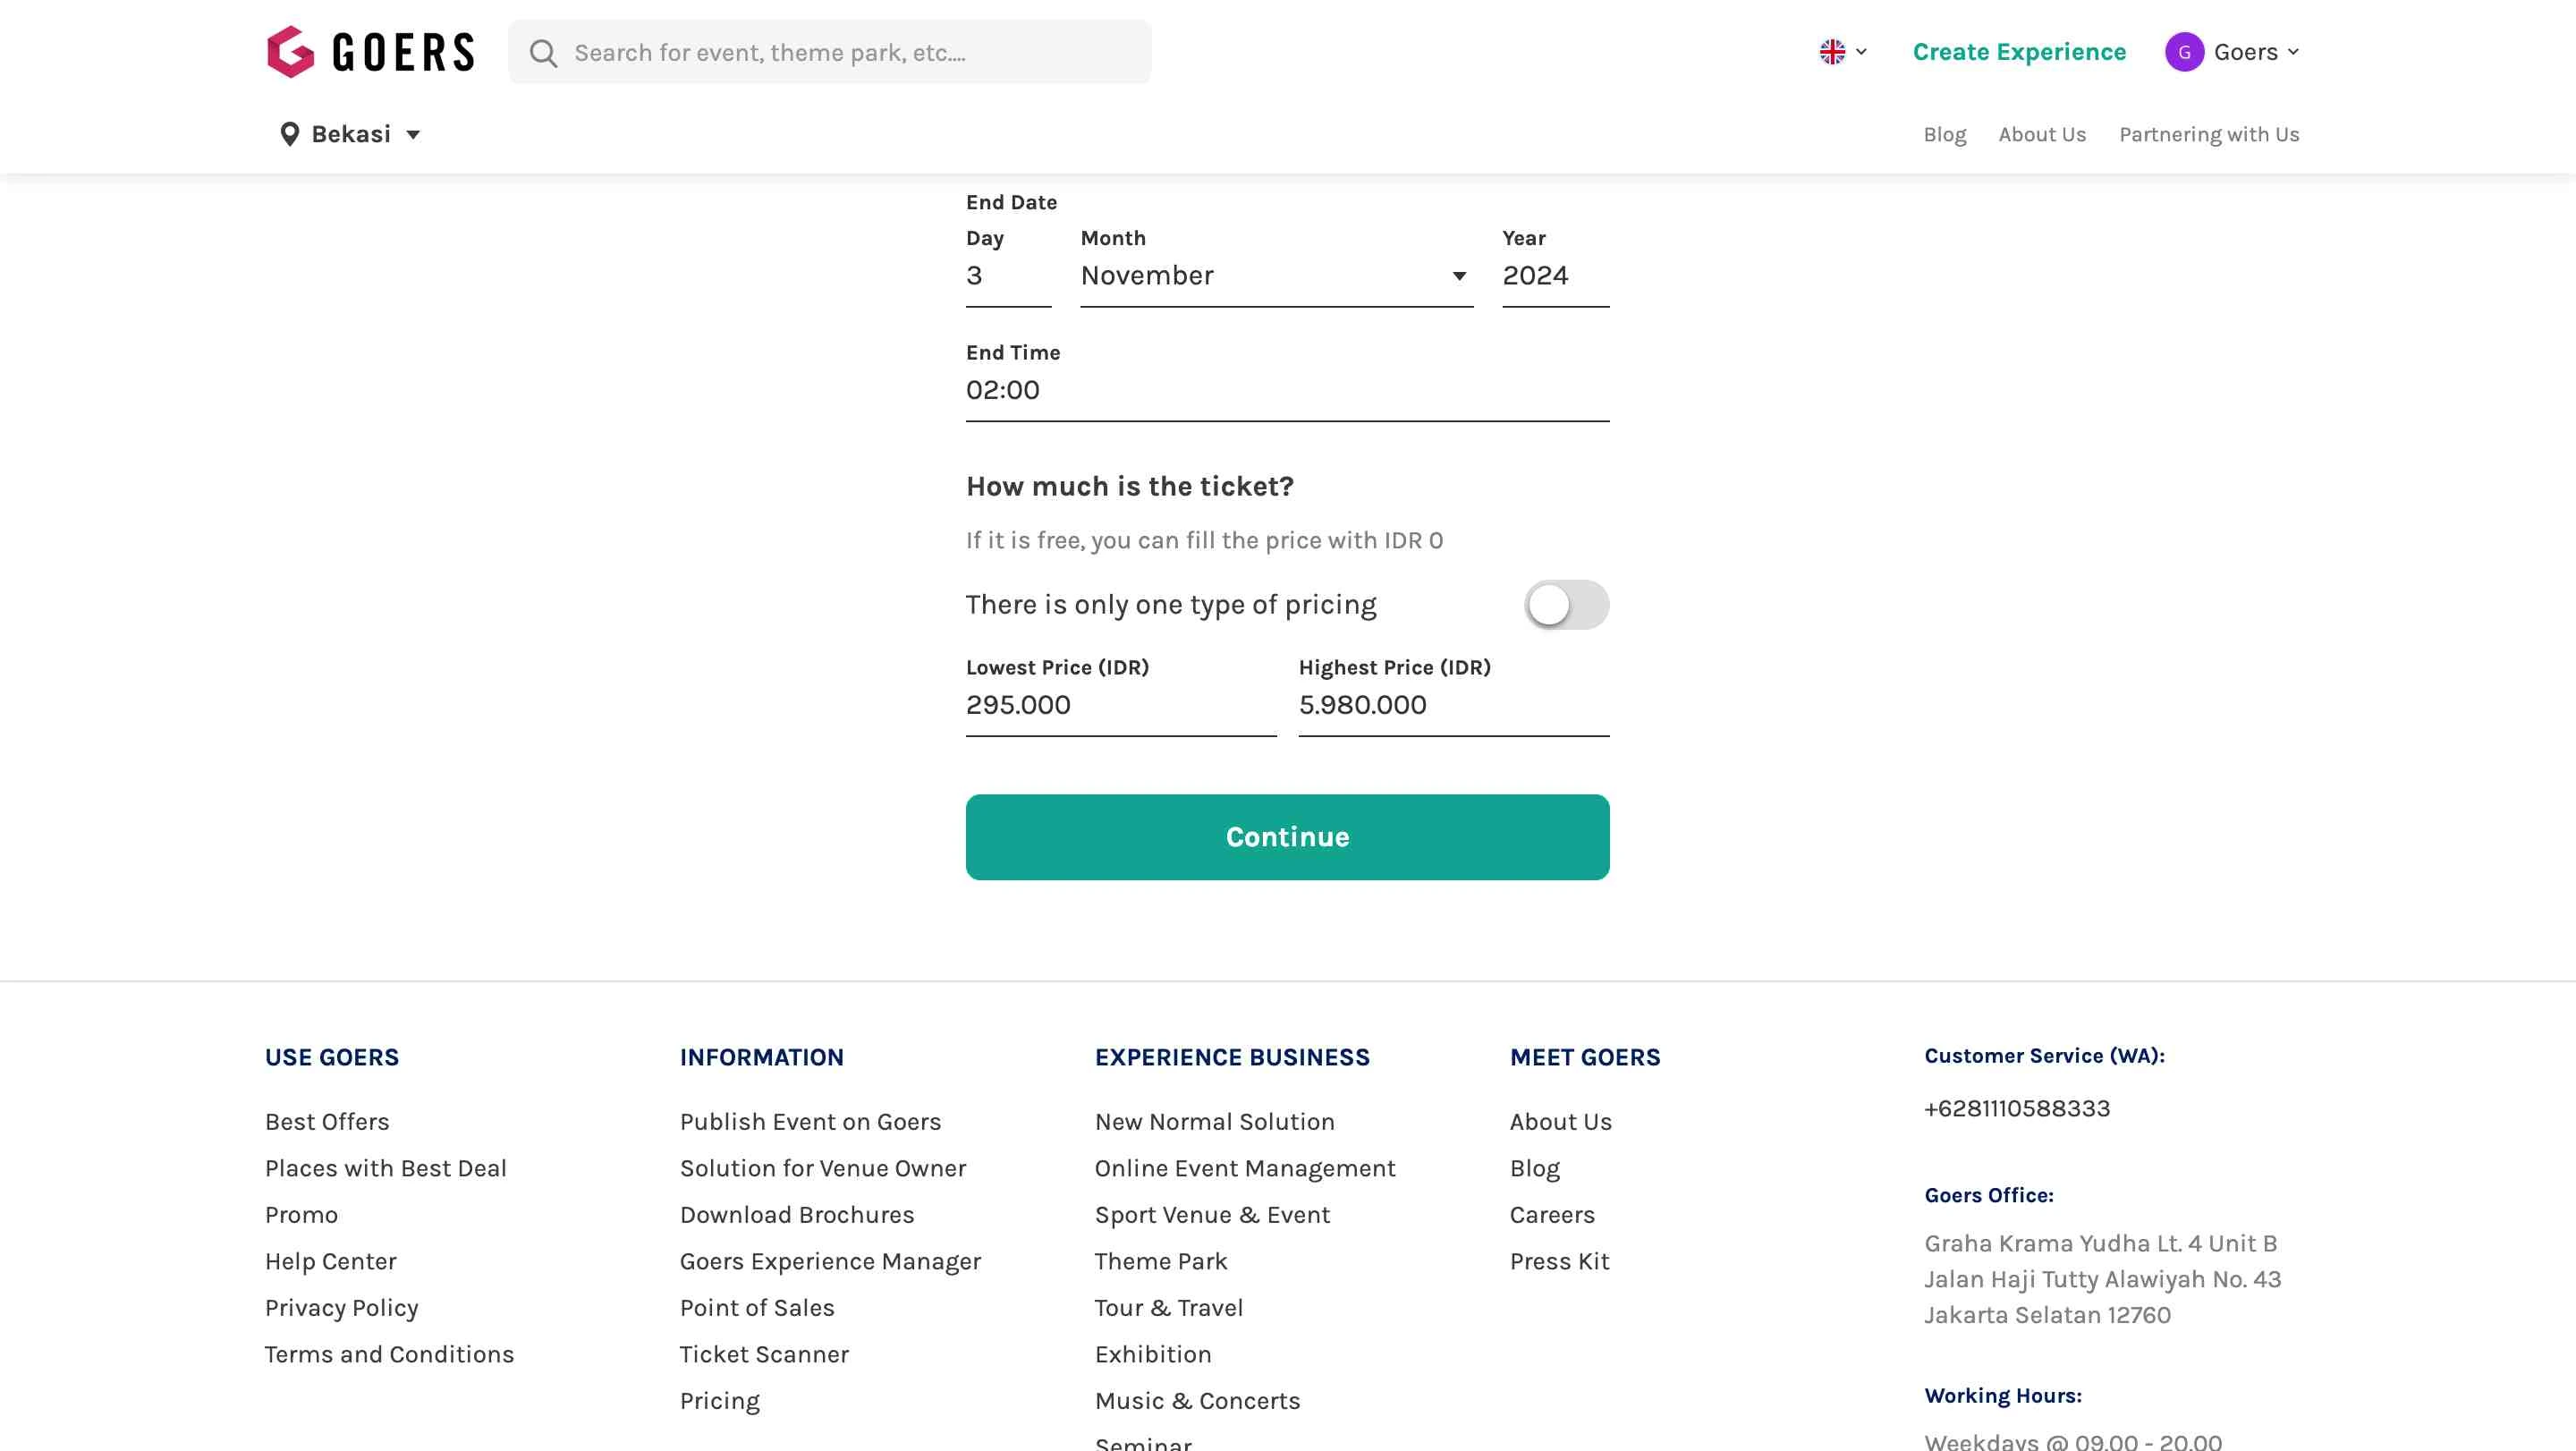The width and height of the screenshot is (2576, 1451).
Task: Click the search magnifier icon
Action: pos(543,53)
